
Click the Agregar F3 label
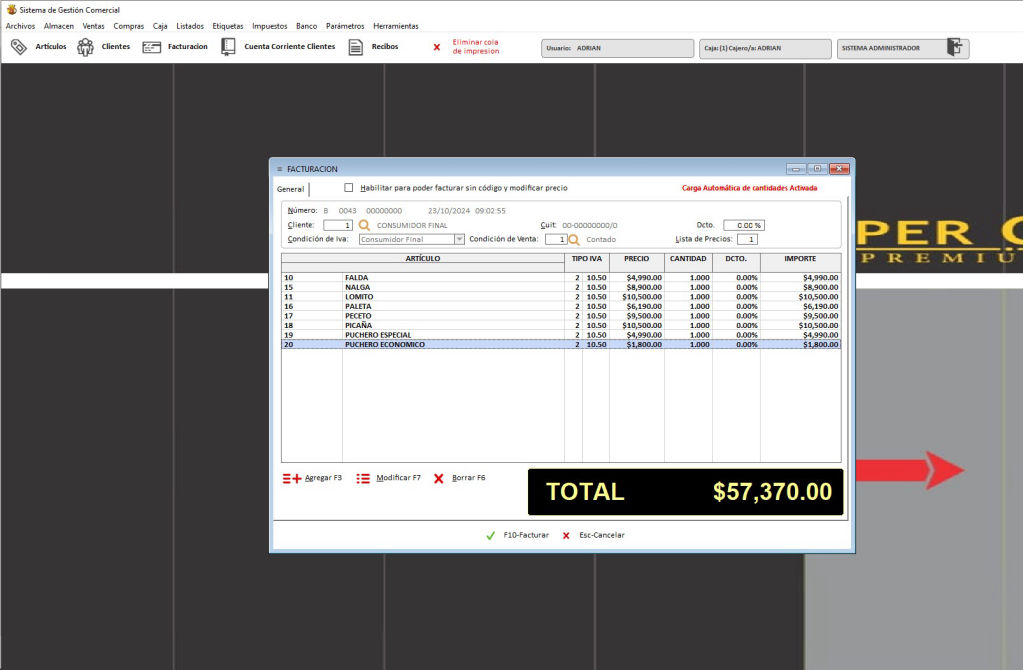click(x=324, y=478)
